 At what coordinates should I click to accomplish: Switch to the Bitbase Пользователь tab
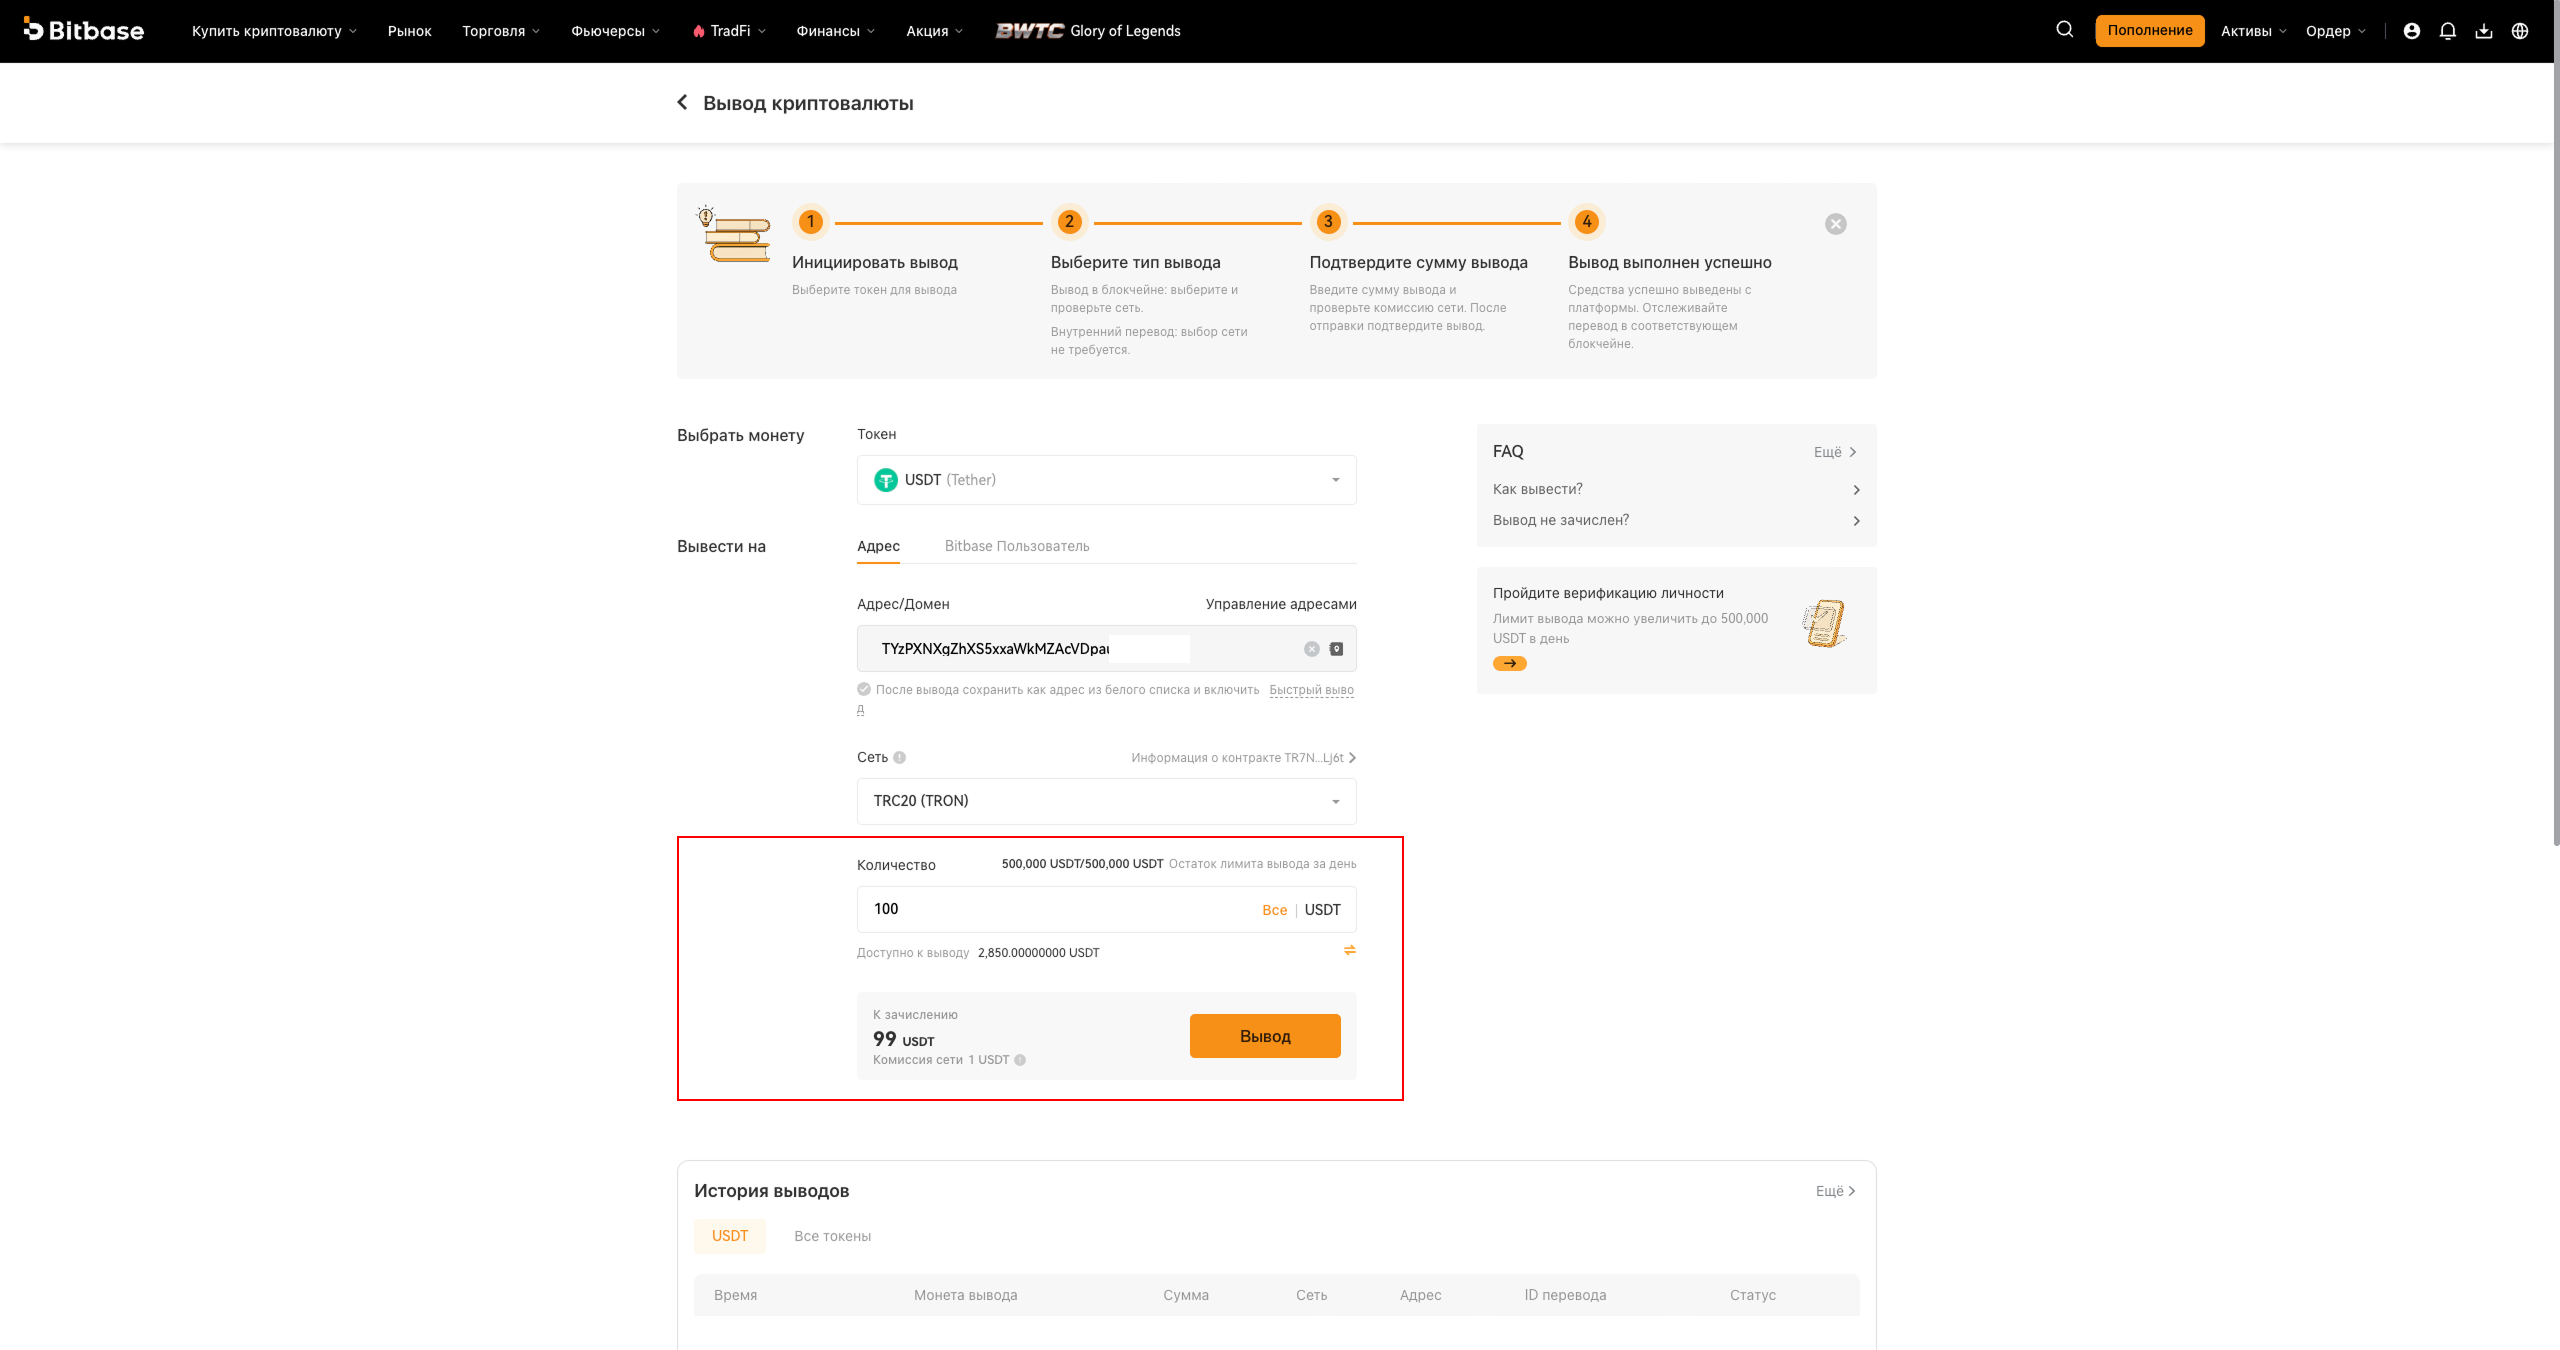point(1017,546)
